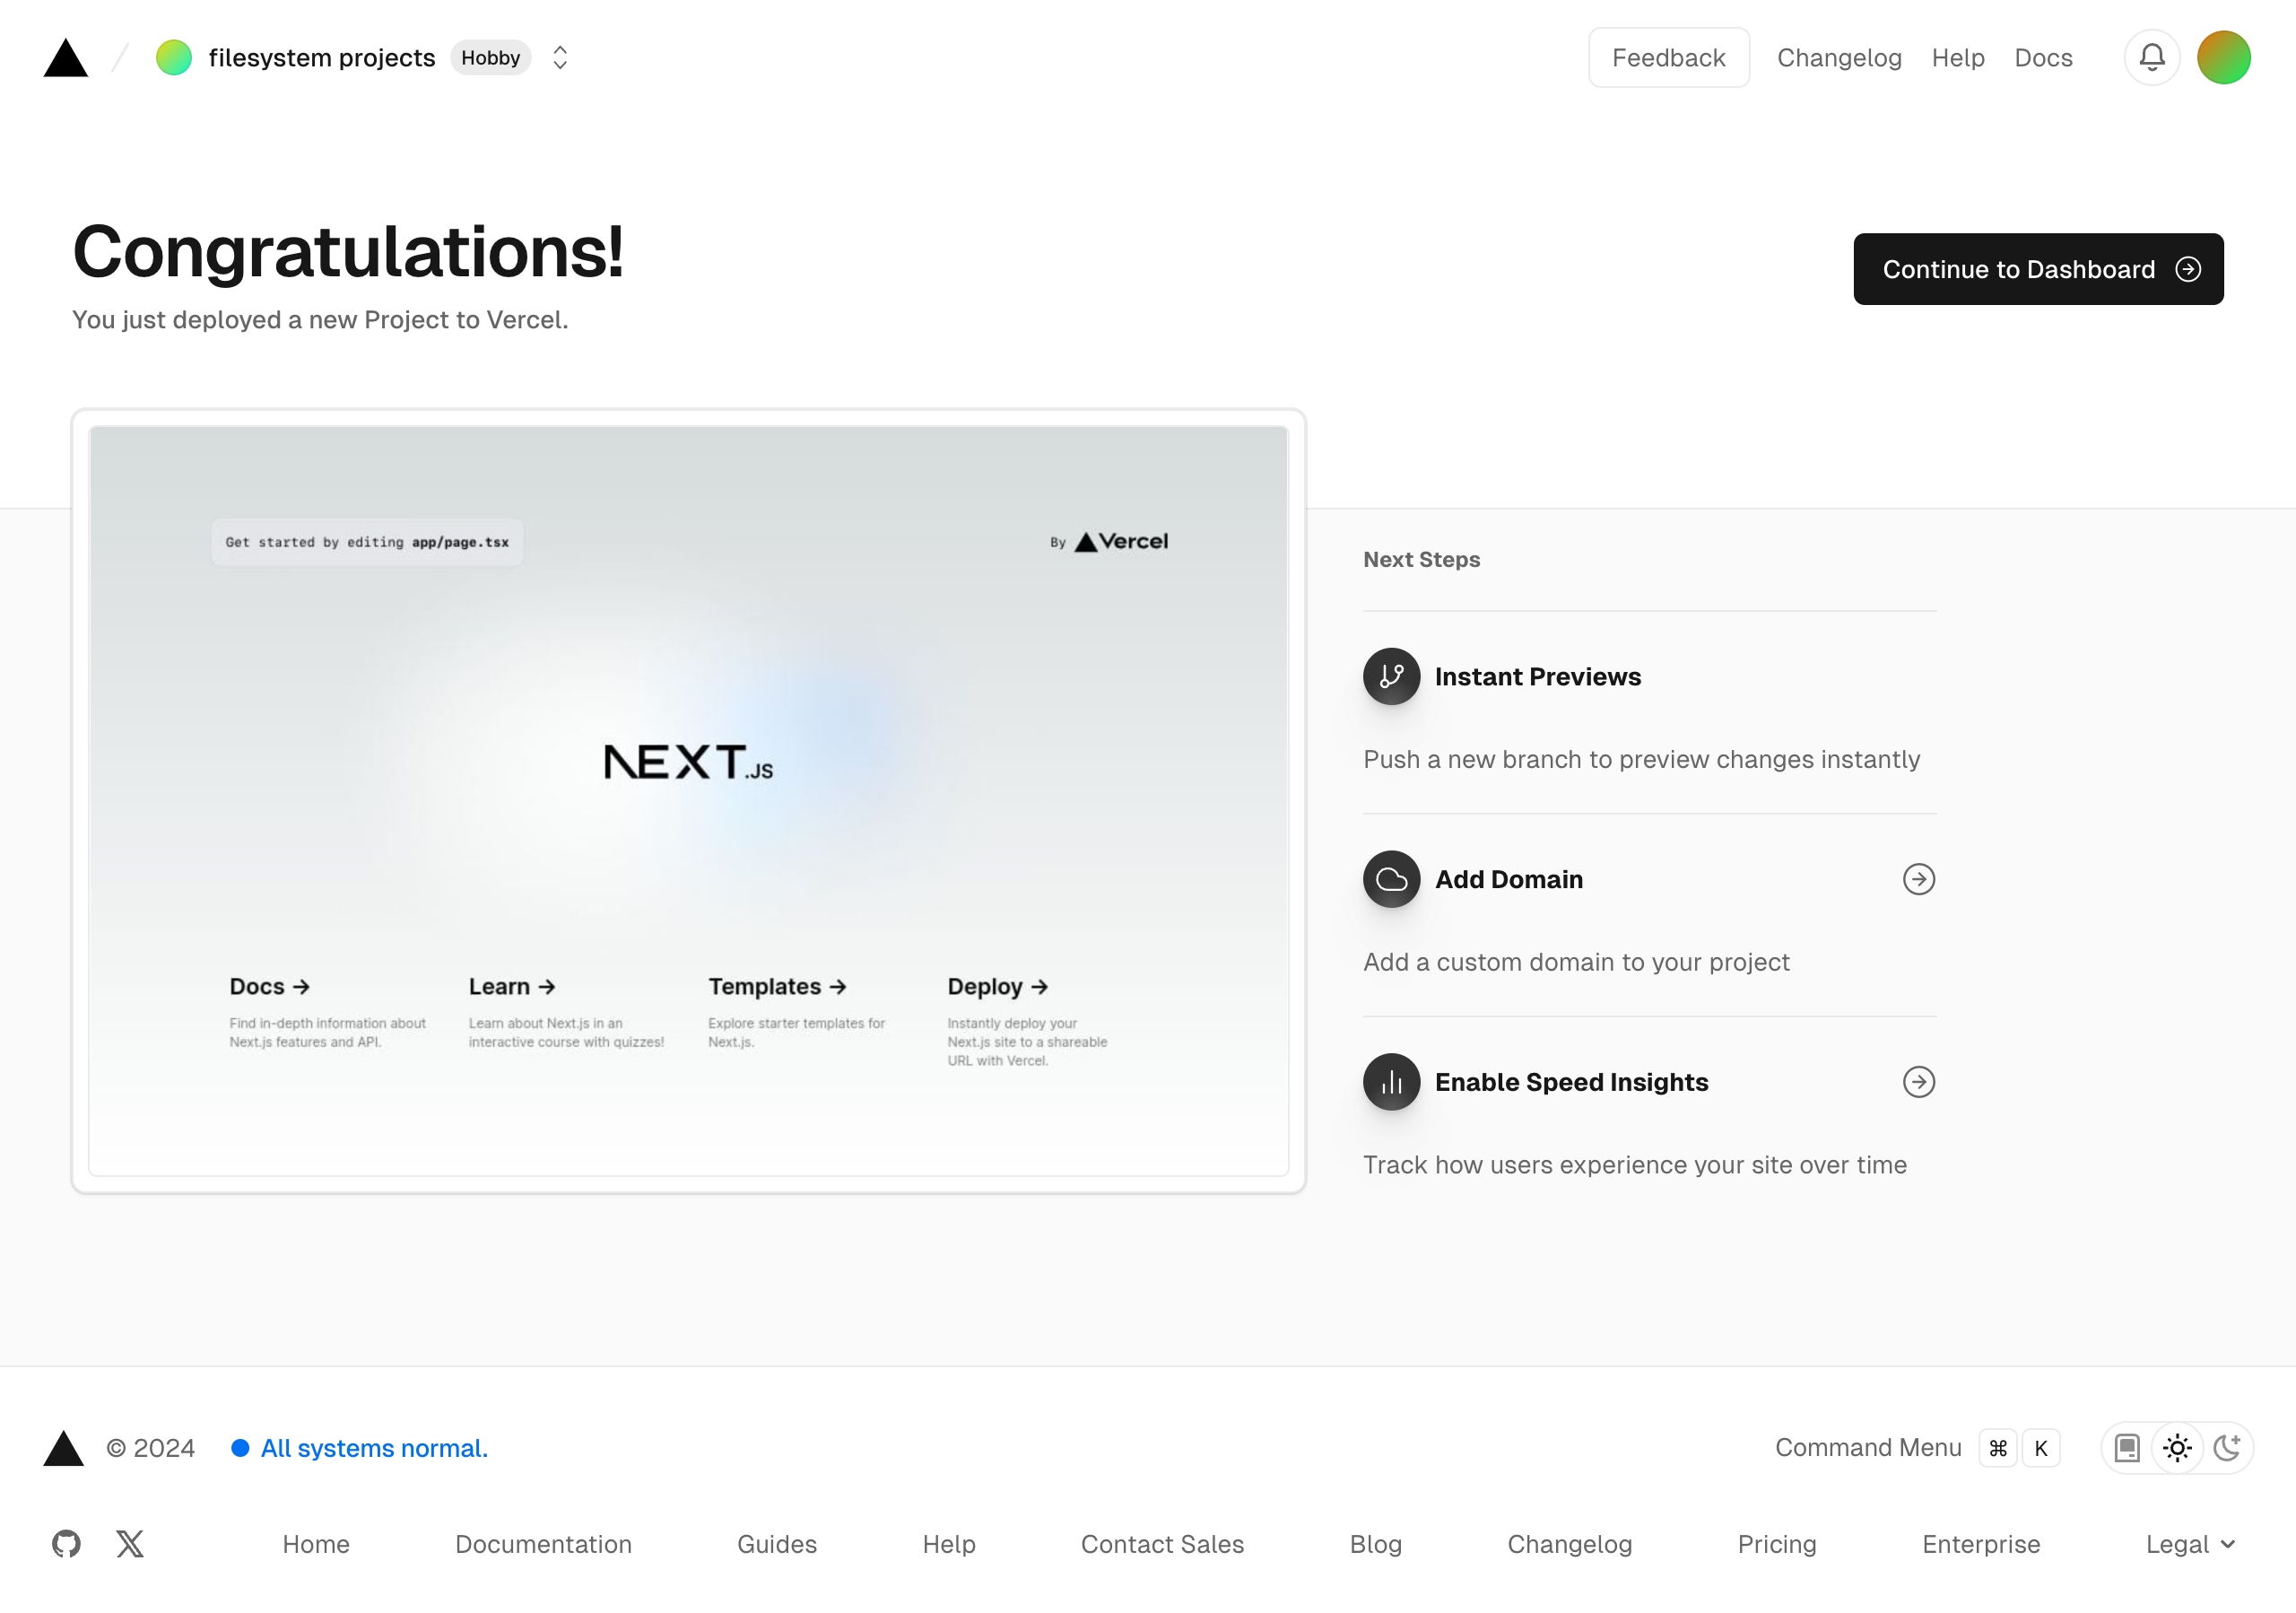Open the GitHub icon in footer
The height and width of the screenshot is (1613, 2296).
66,1544
